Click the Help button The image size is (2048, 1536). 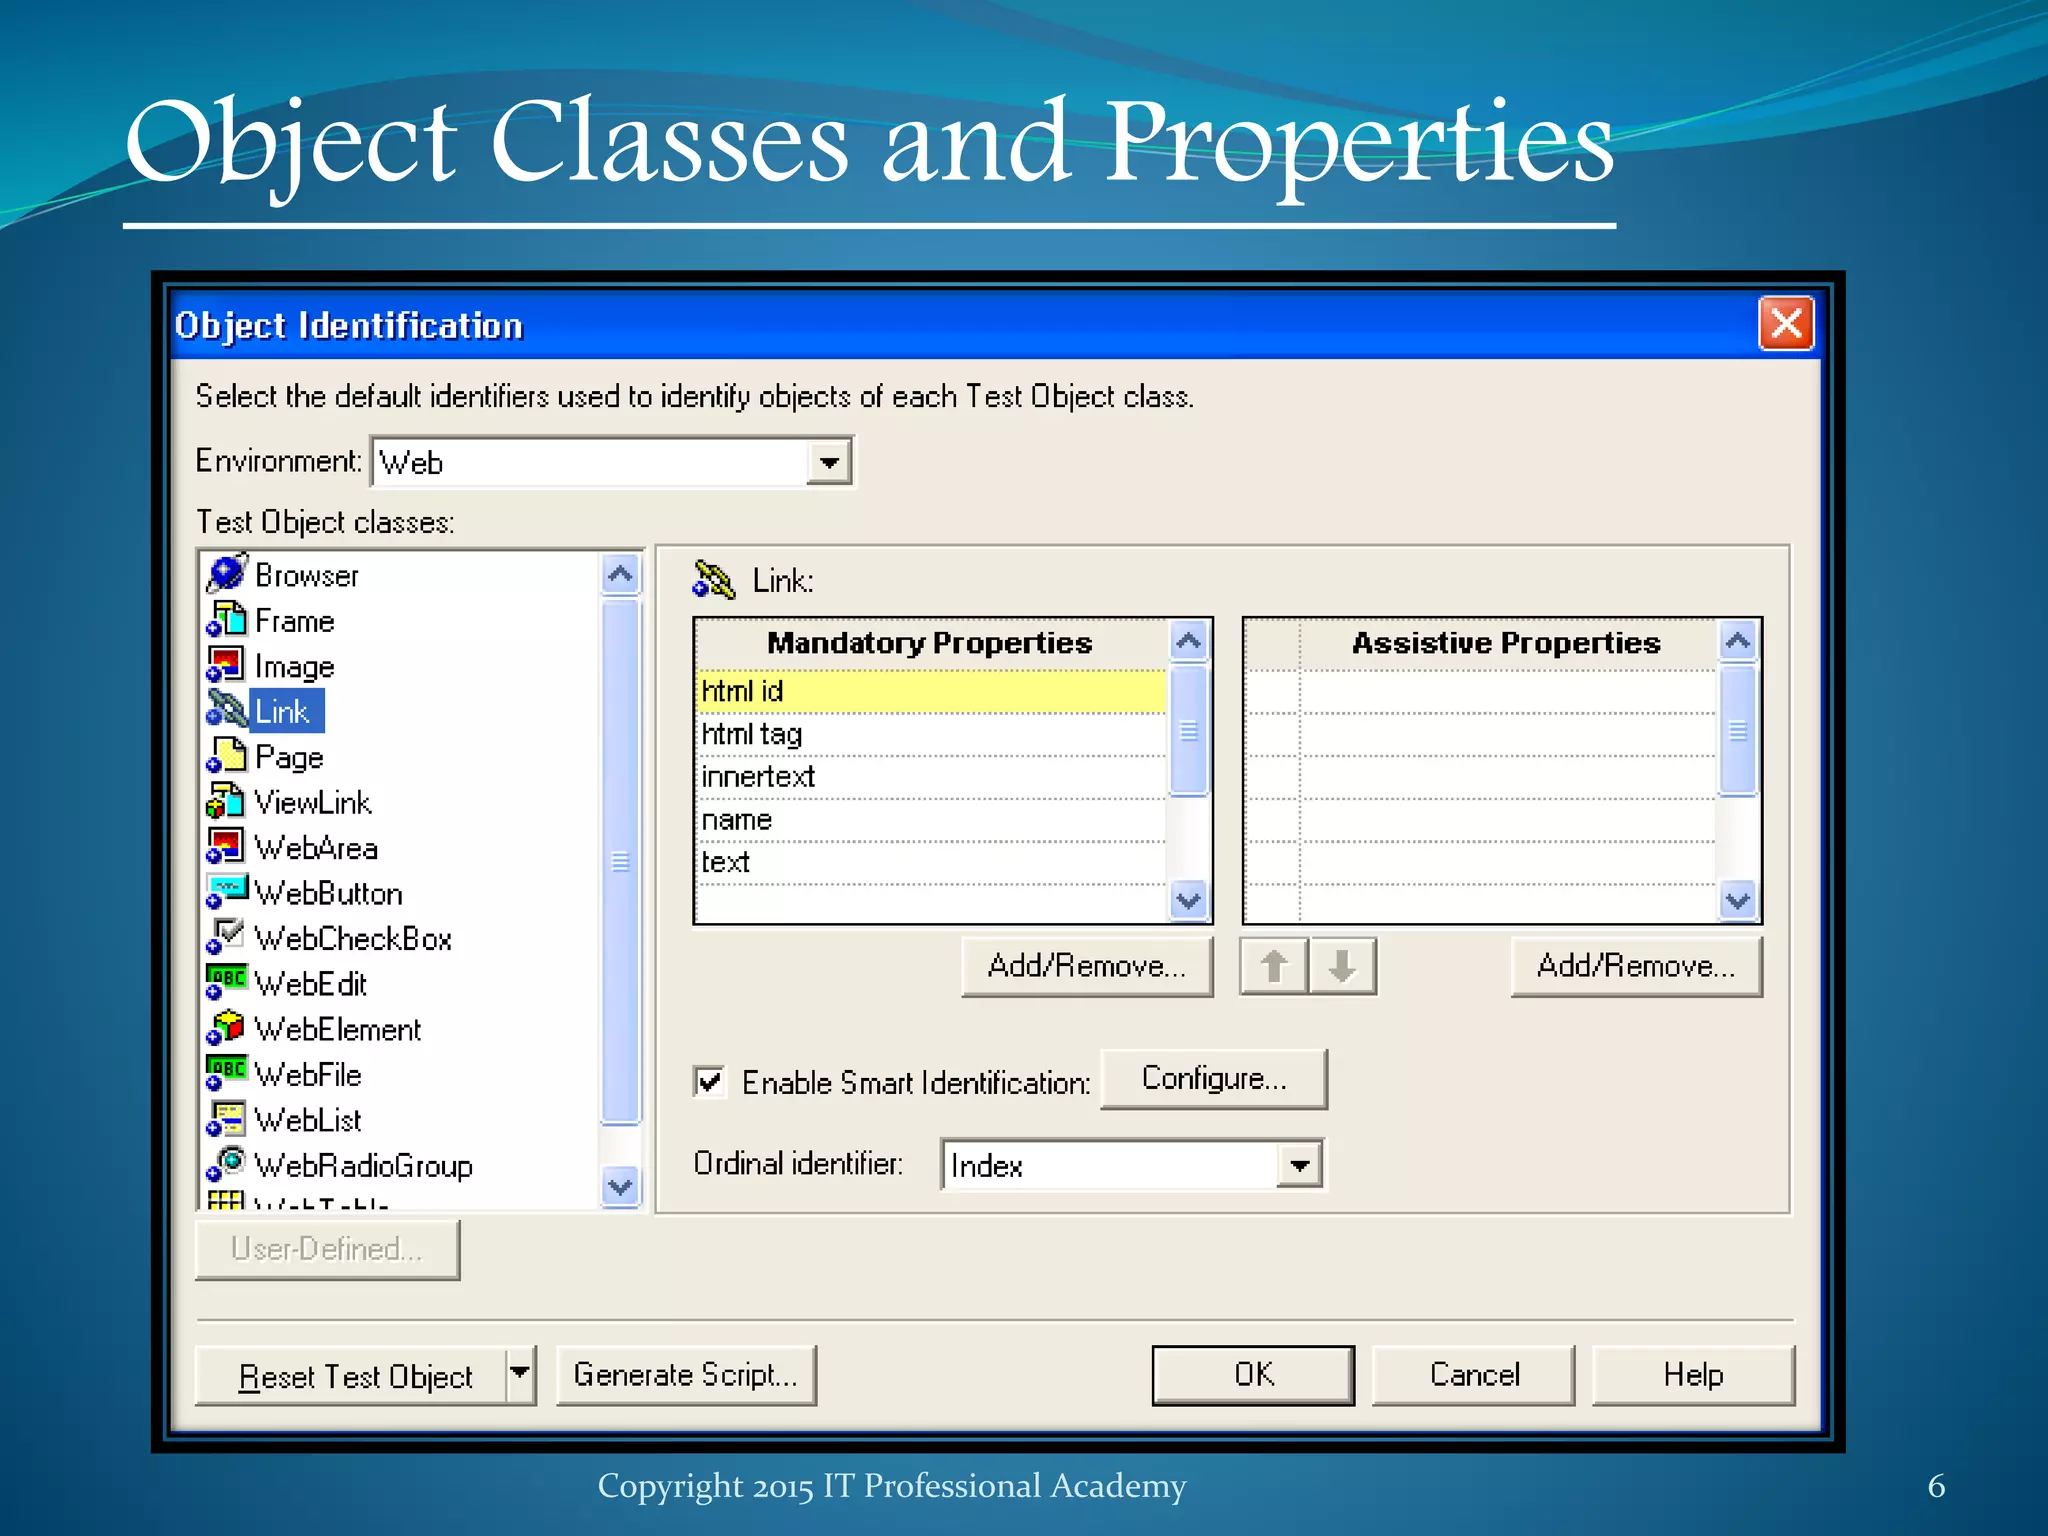pyautogui.click(x=1693, y=1375)
